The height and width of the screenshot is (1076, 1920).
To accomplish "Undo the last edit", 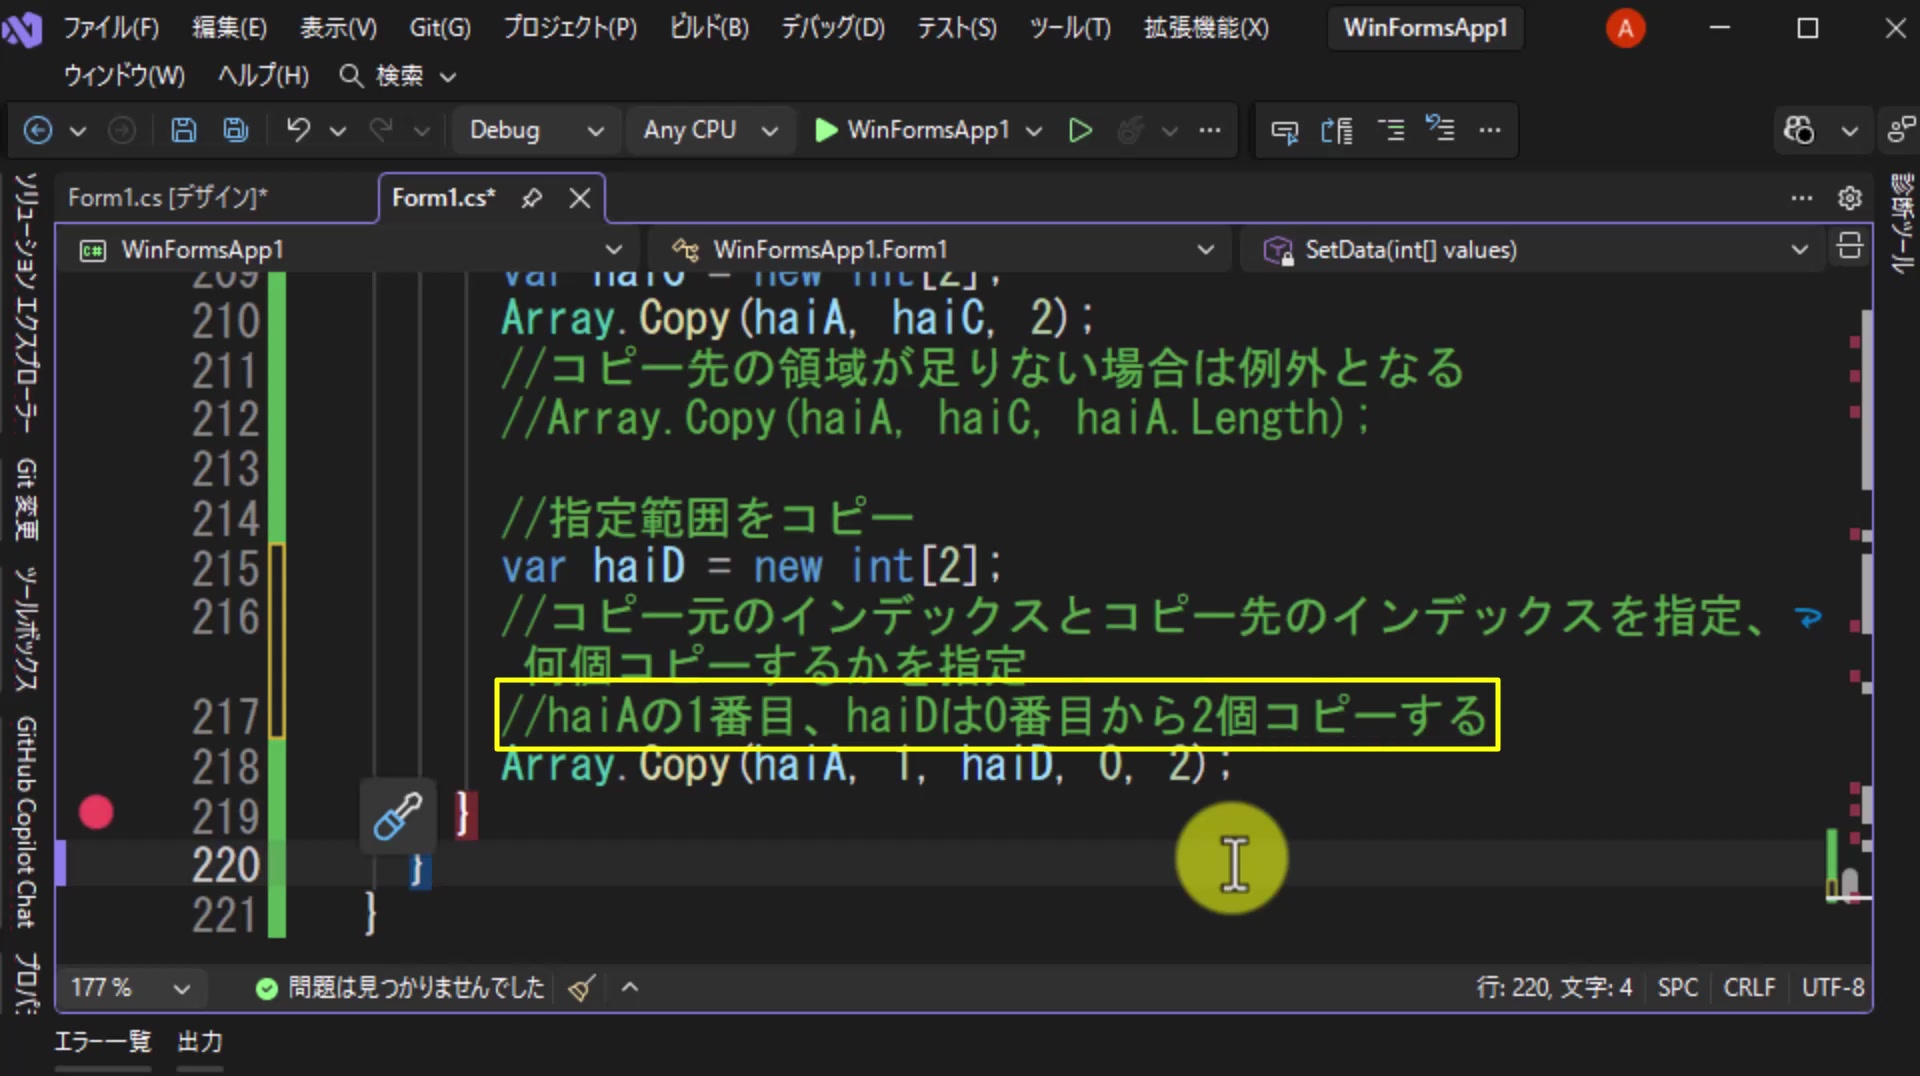I will 298,130.
